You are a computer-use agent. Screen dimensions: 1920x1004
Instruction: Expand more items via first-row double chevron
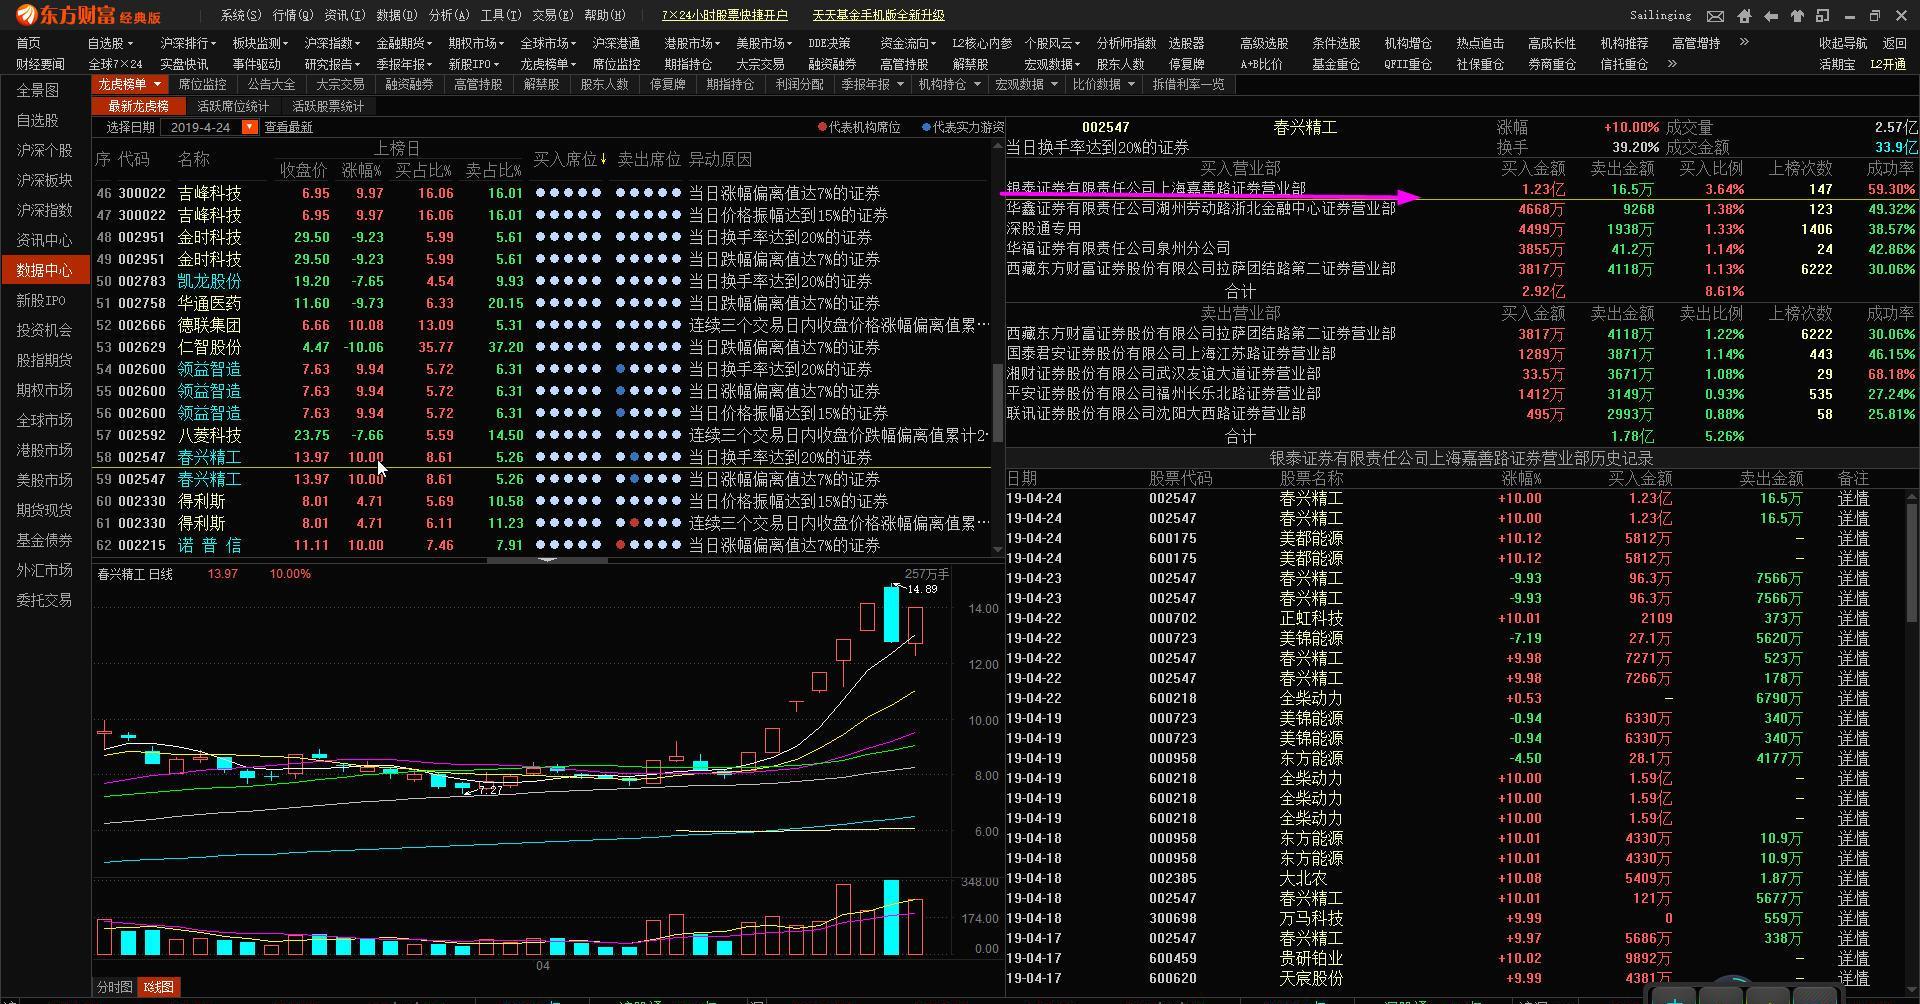click(1744, 42)
